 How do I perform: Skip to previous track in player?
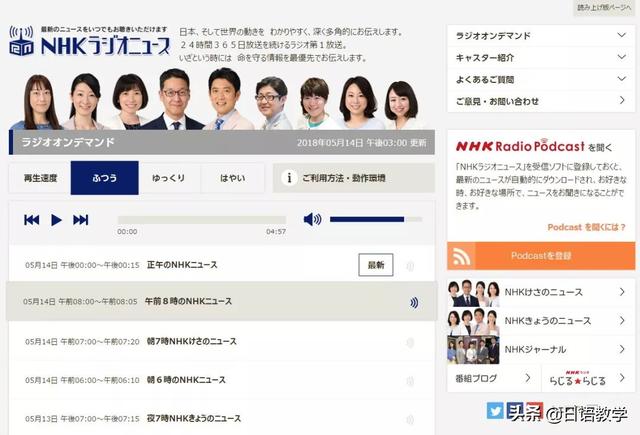point(32,220)
